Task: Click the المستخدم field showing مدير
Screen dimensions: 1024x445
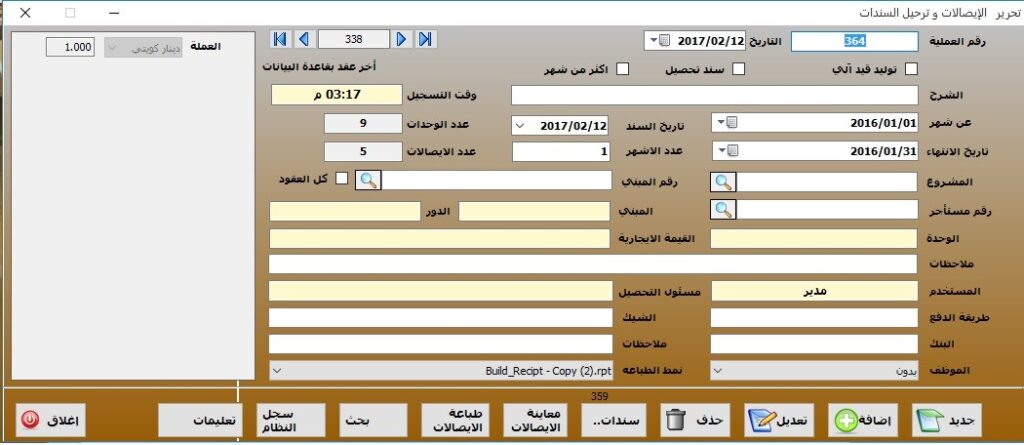Action: (x=814, y=291)
